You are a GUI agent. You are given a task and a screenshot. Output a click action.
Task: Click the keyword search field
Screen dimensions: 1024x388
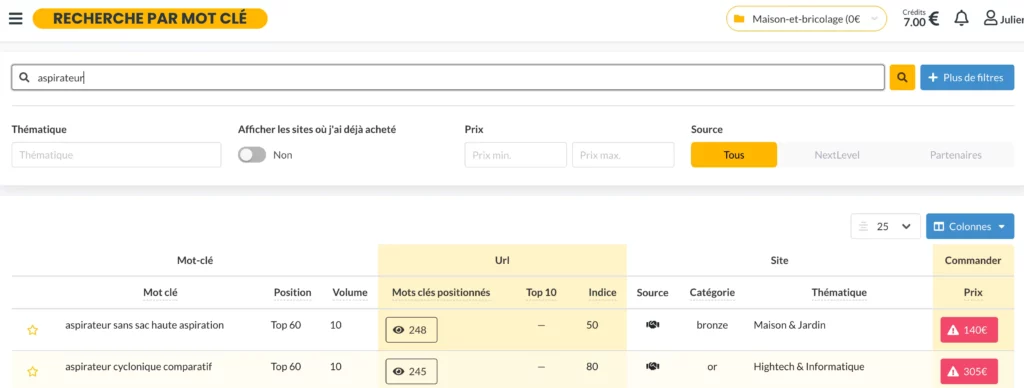(448, 77)
